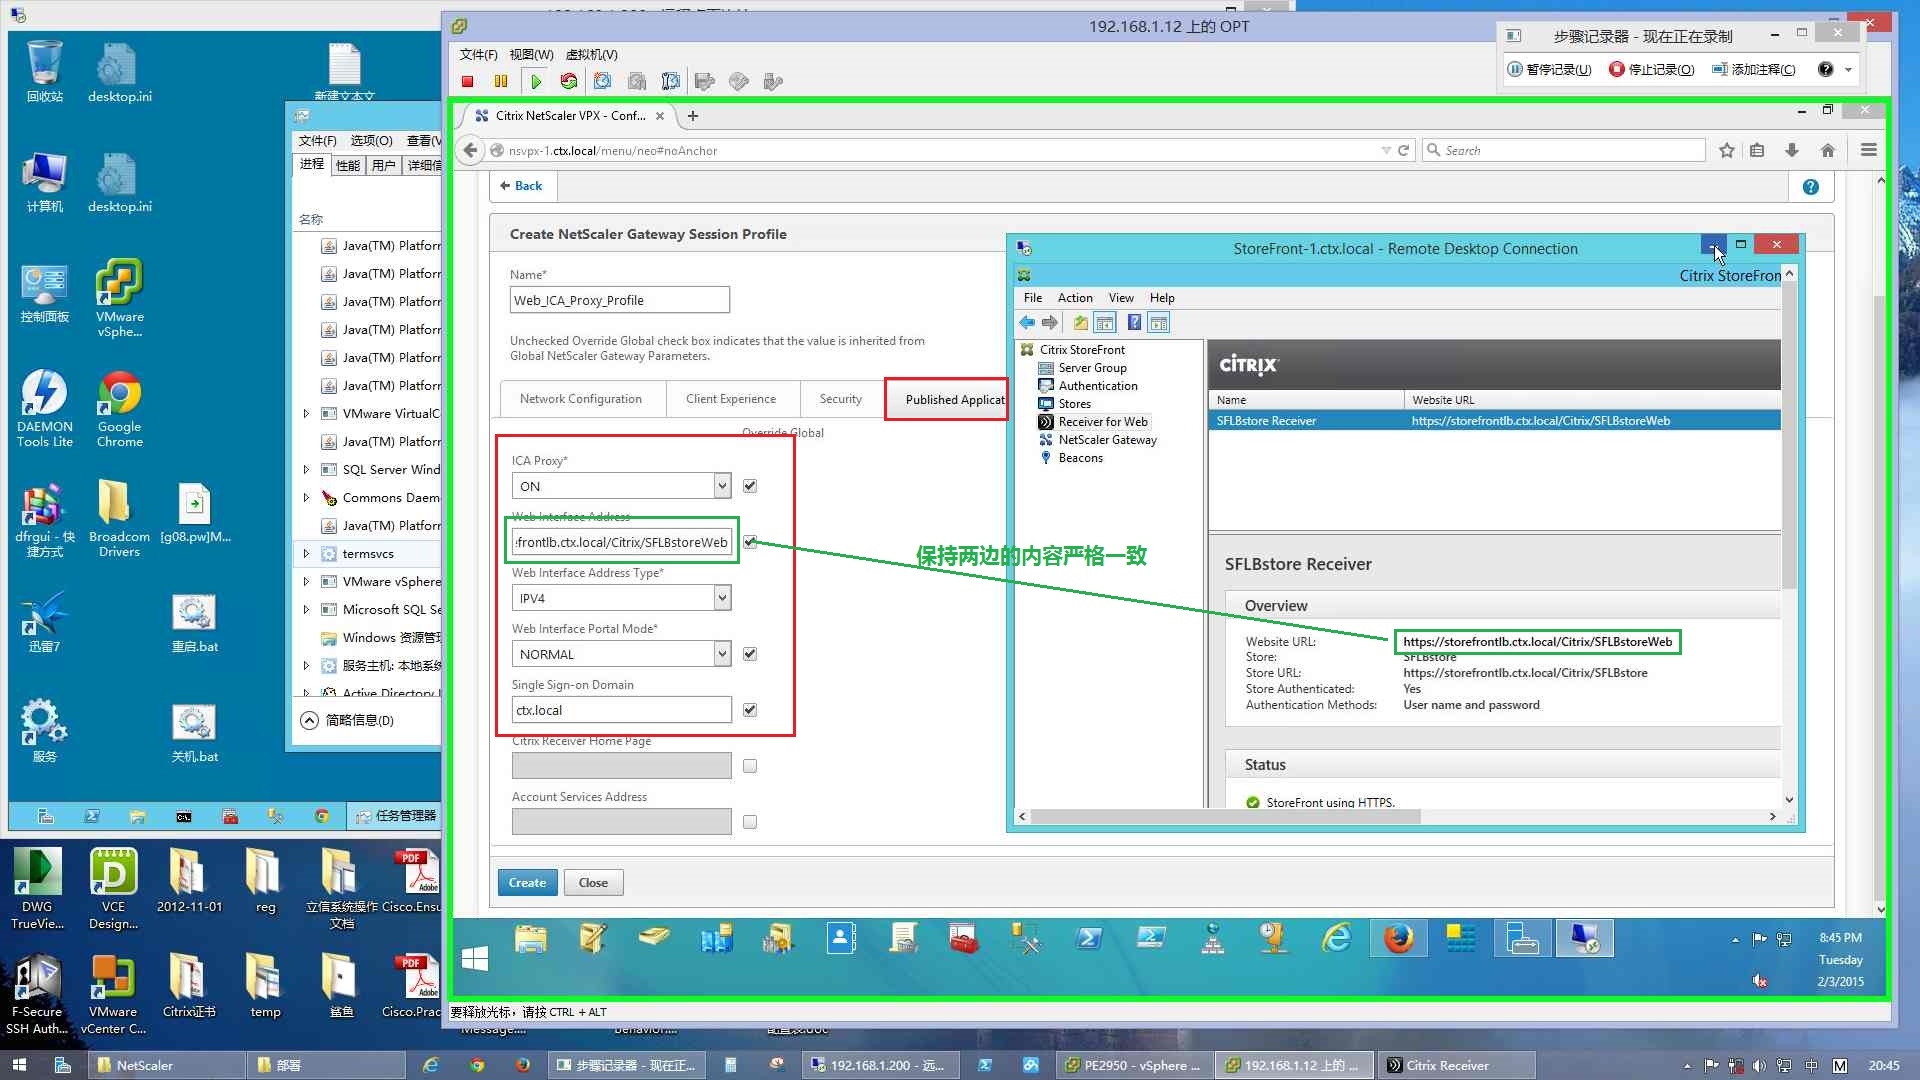Switch to Client Experience tab

point(731,399)
